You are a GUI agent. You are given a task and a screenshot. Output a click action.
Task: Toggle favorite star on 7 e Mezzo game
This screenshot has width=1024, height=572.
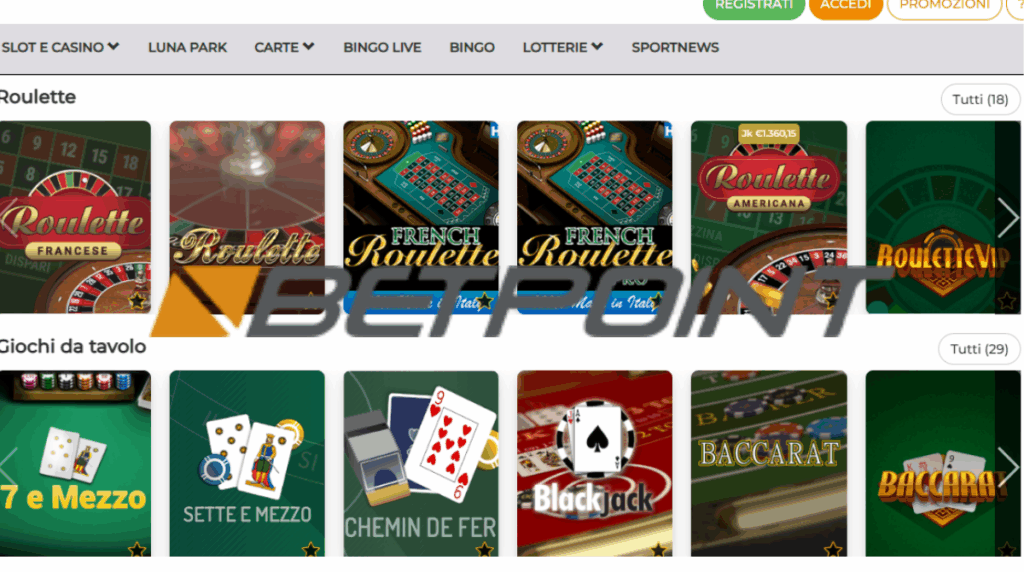tap(137, 549)
